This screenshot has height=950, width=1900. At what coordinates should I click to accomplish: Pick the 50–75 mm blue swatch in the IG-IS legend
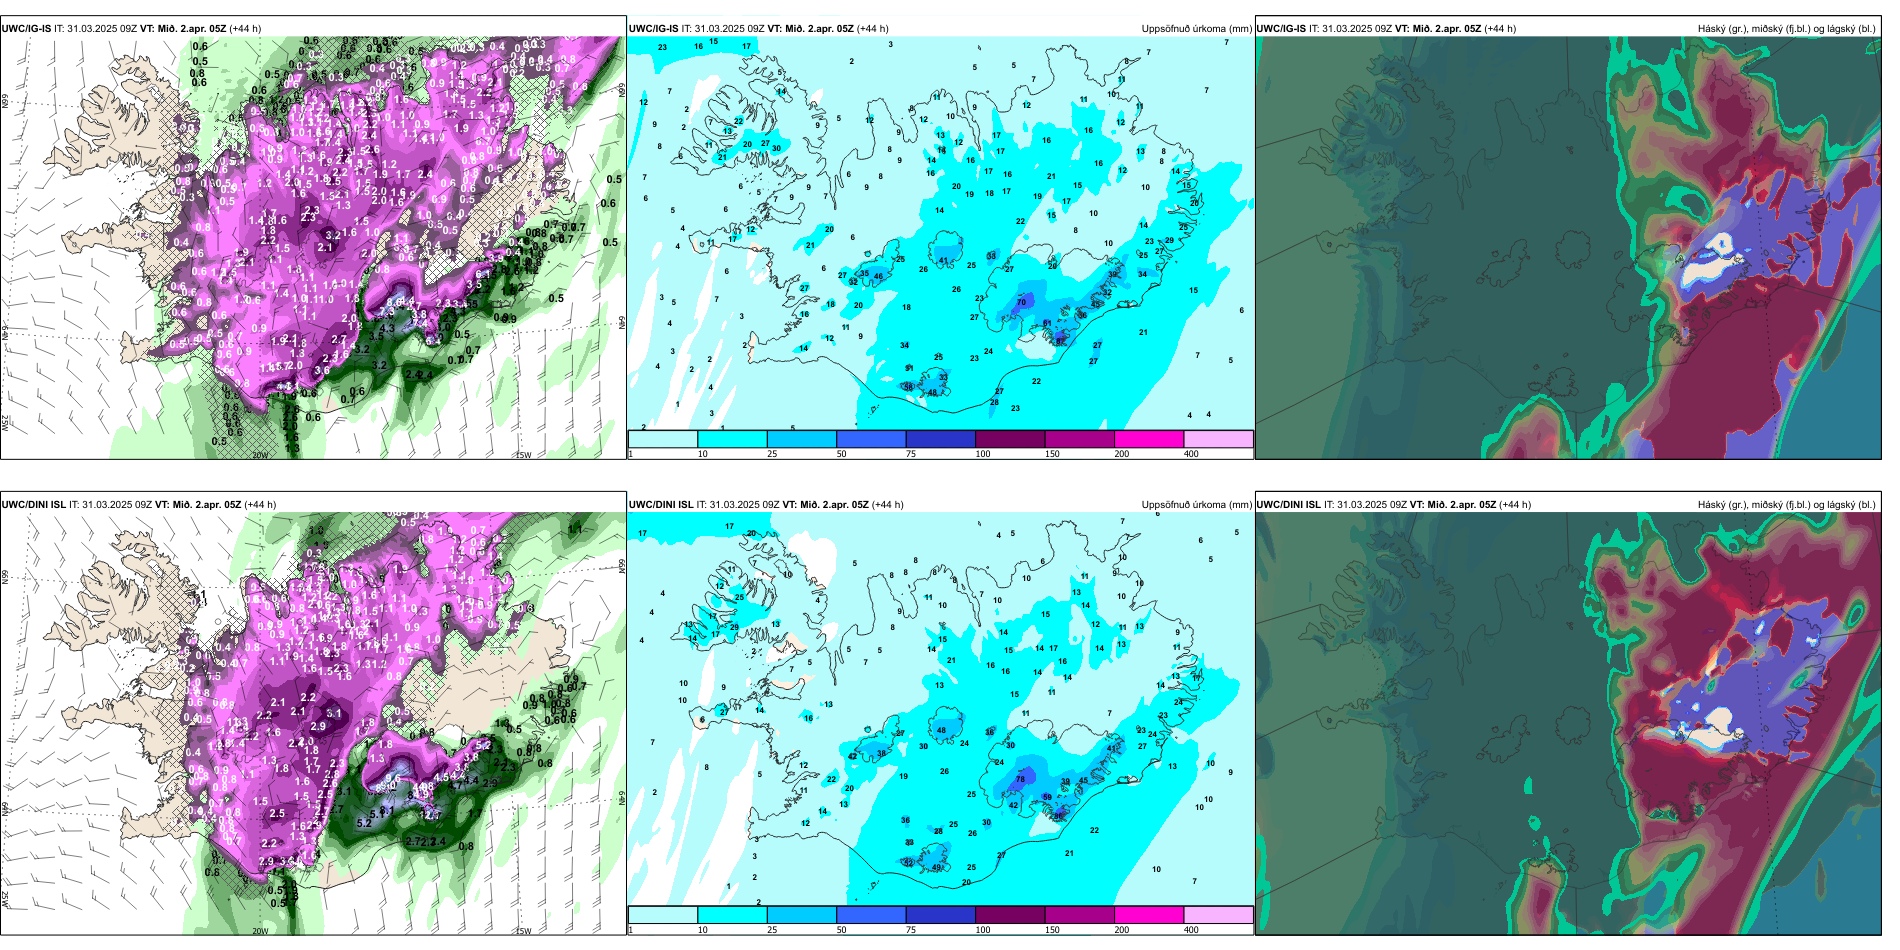click(x=871, y=439)
